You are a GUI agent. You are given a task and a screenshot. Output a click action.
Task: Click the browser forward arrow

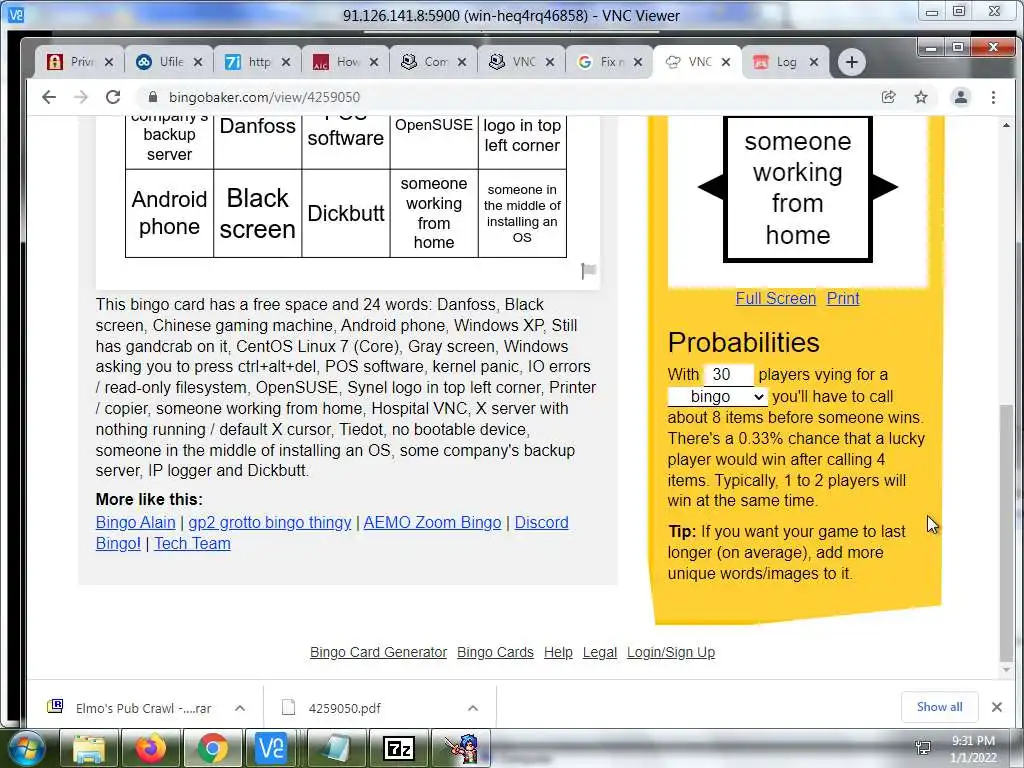pyautogui.click(x=80, y=97)
